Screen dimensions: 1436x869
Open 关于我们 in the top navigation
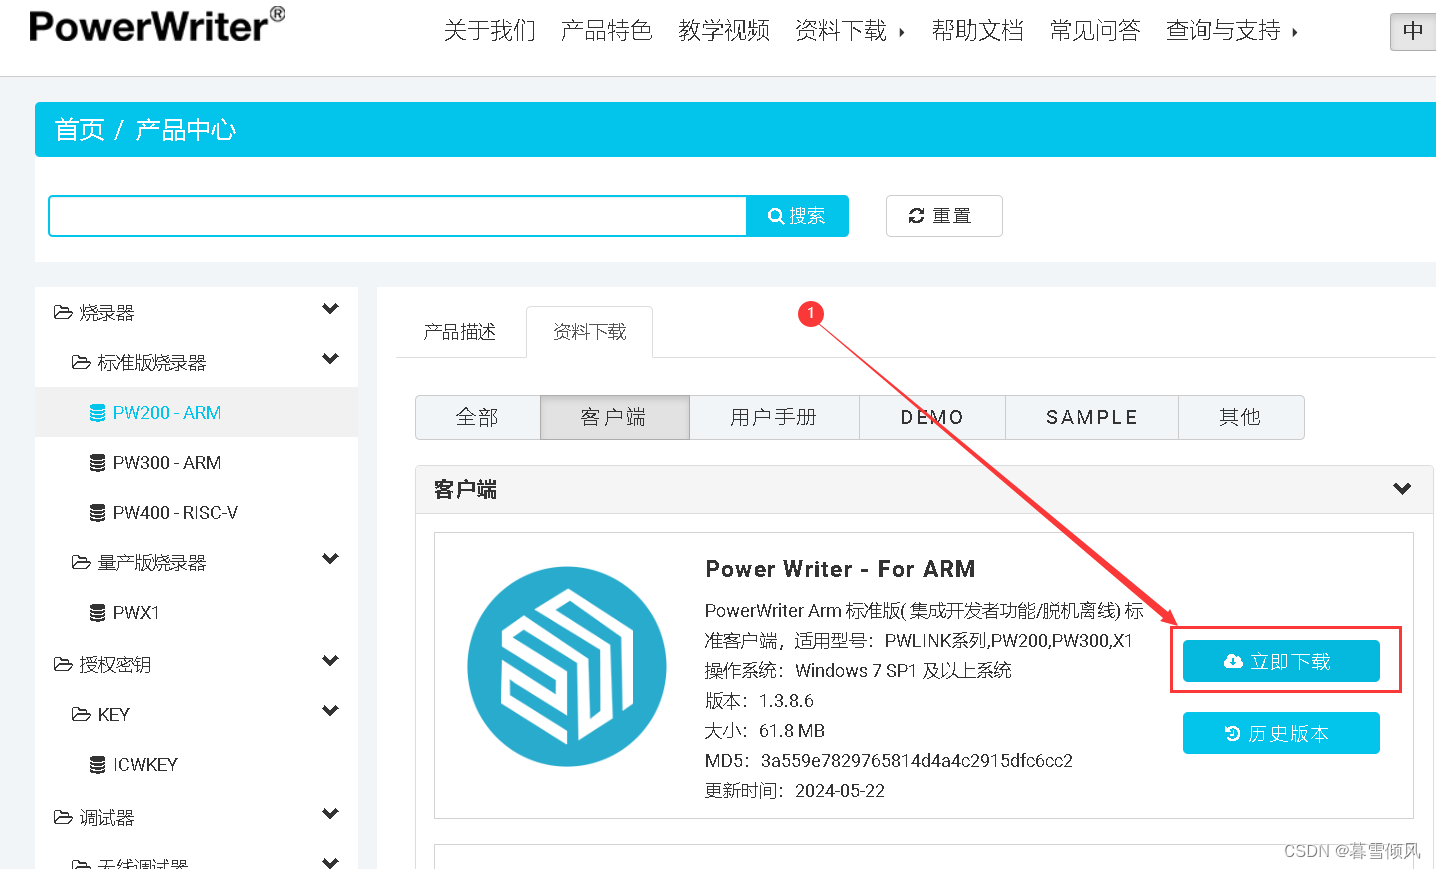pyautogui.click(x=490, y=31)
